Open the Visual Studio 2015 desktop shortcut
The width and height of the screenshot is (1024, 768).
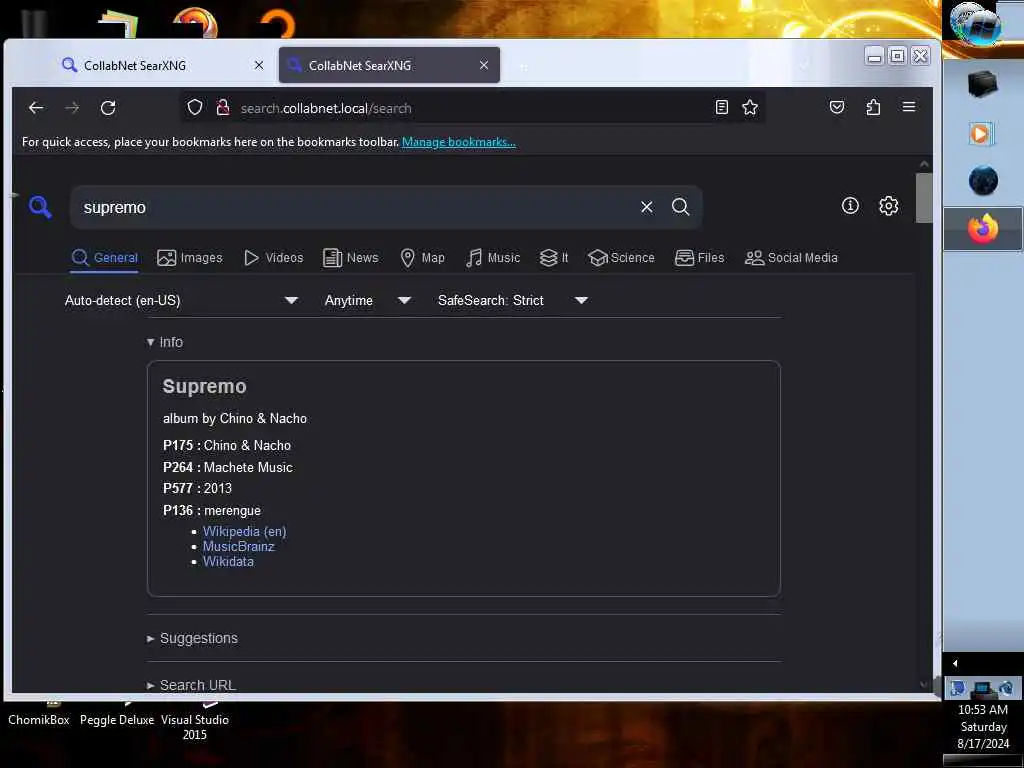195,726
